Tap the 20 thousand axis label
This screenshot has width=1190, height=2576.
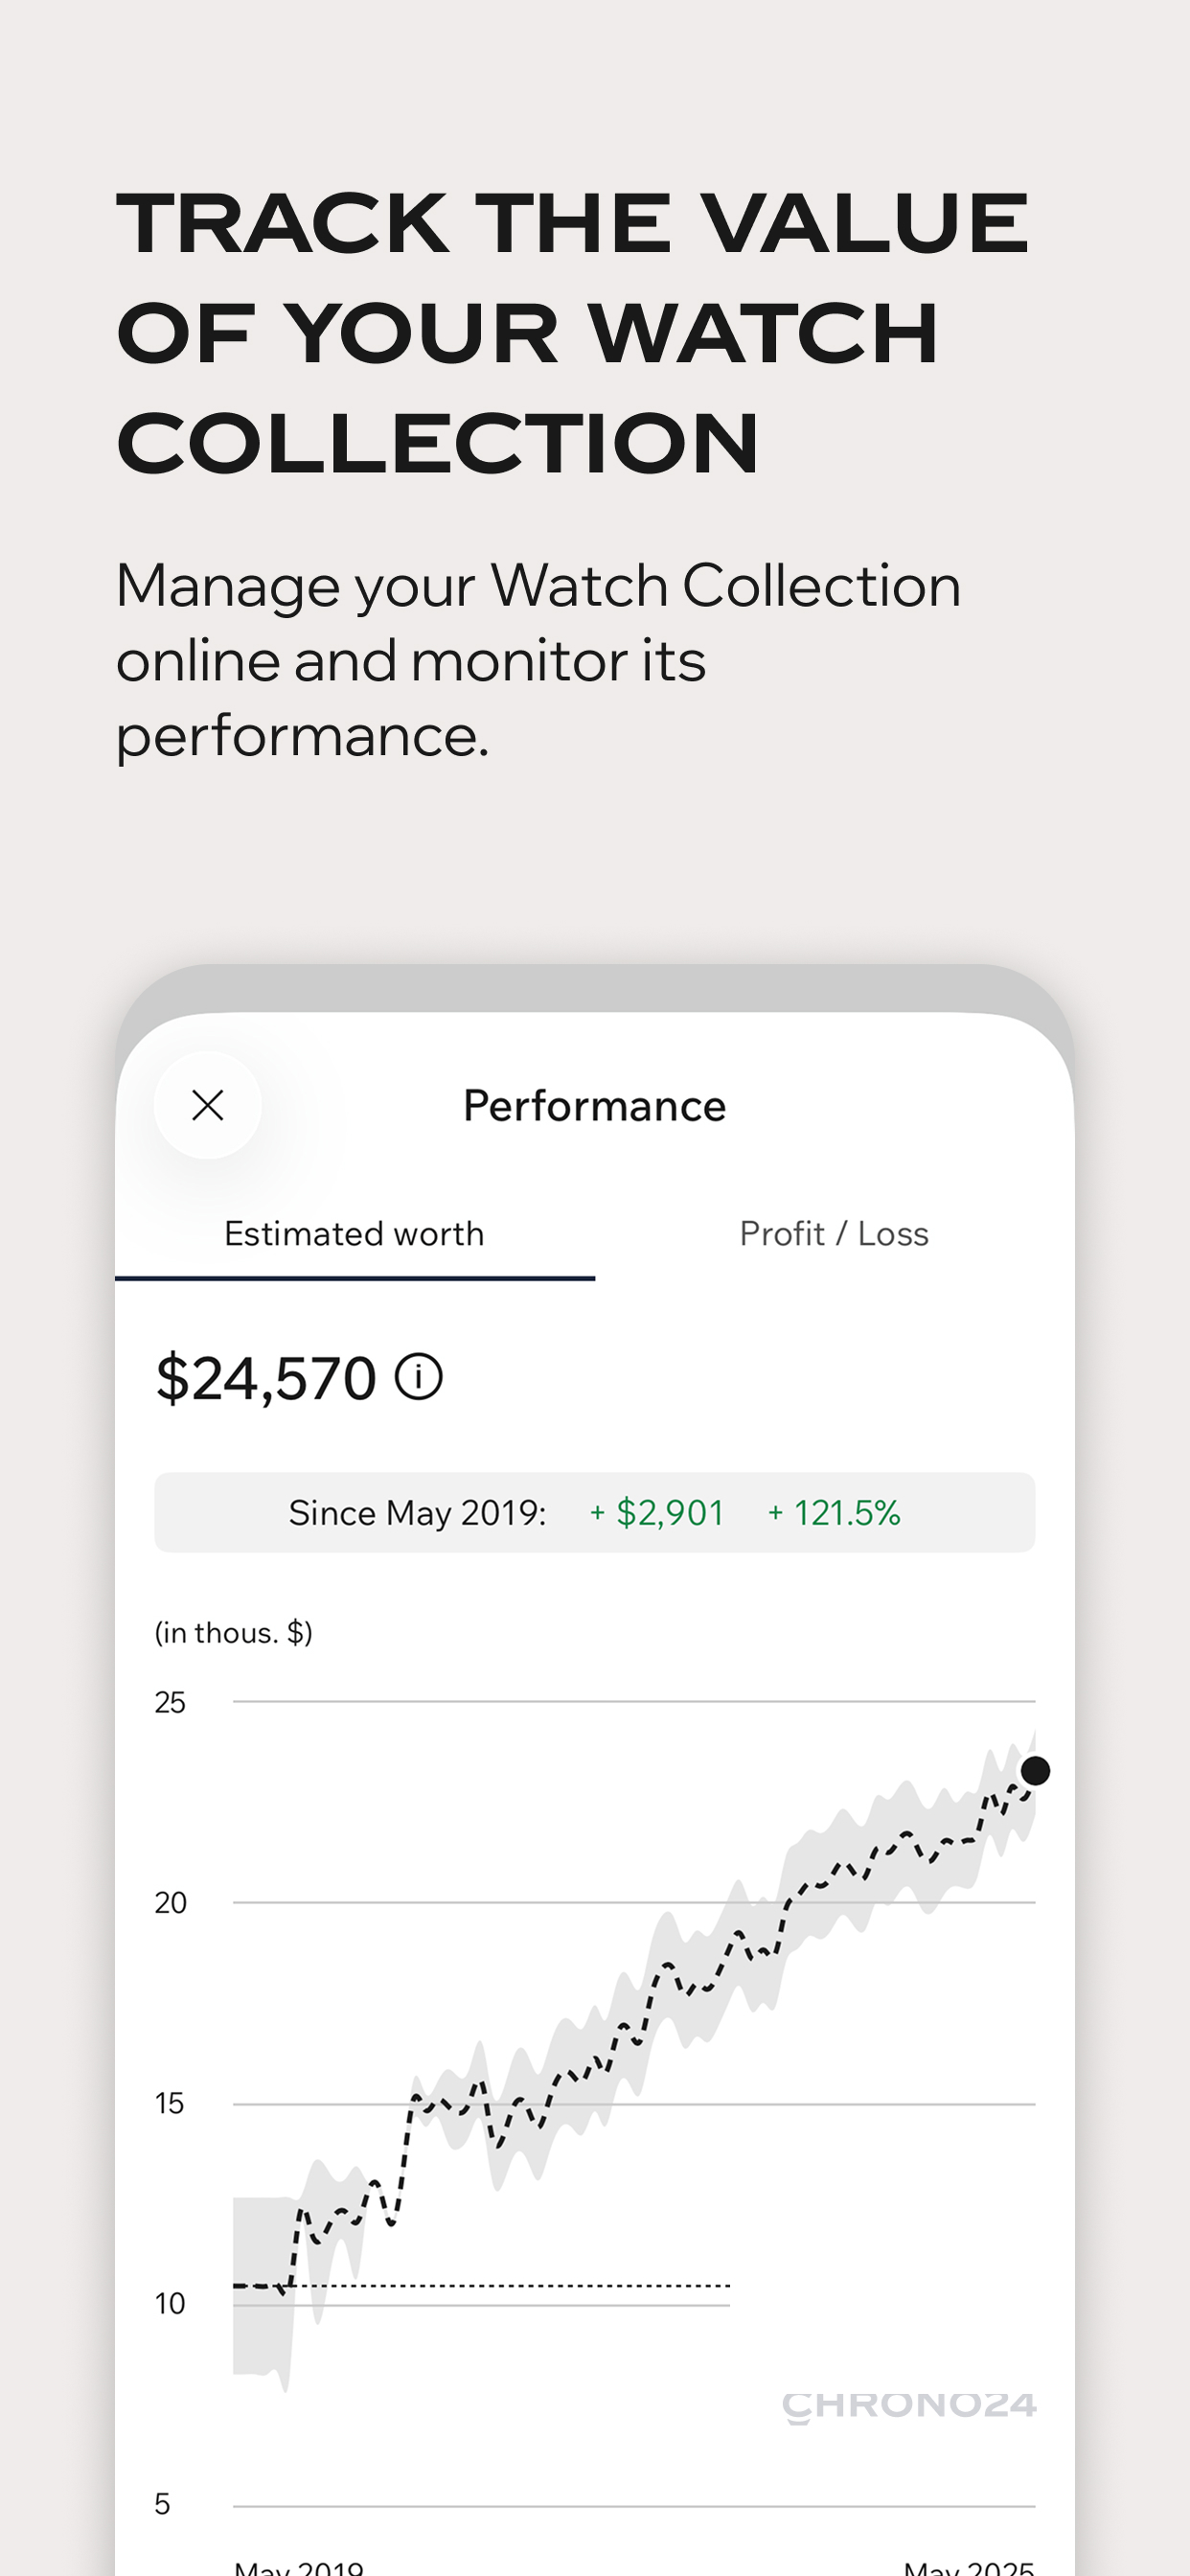pyautogui.click(x=170, y=1902)
